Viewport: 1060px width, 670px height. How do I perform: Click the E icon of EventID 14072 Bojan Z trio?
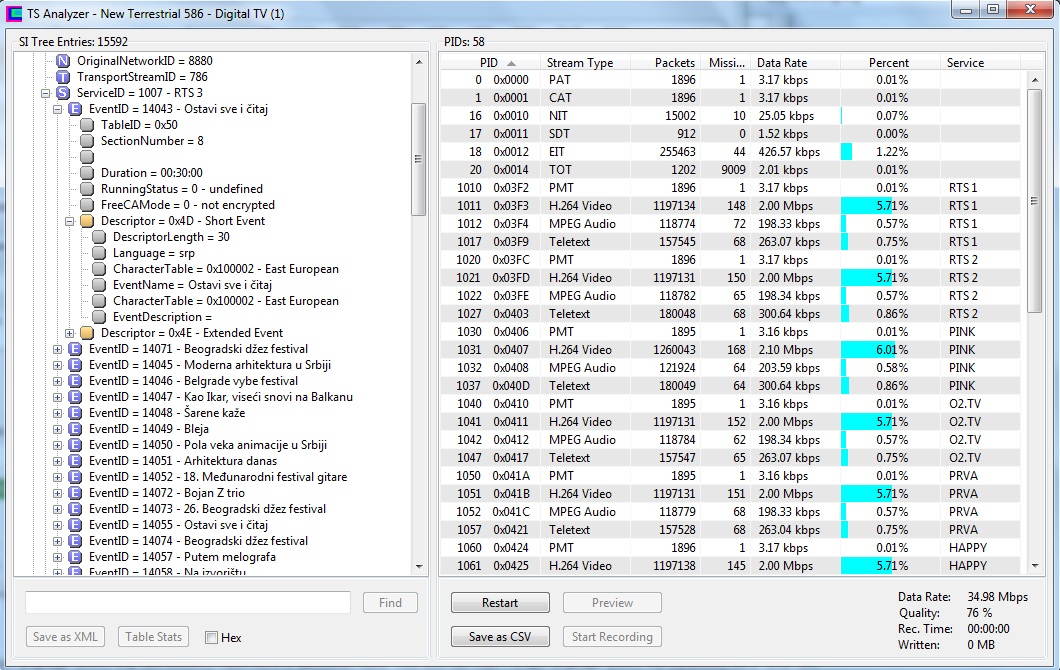(75, 493)
